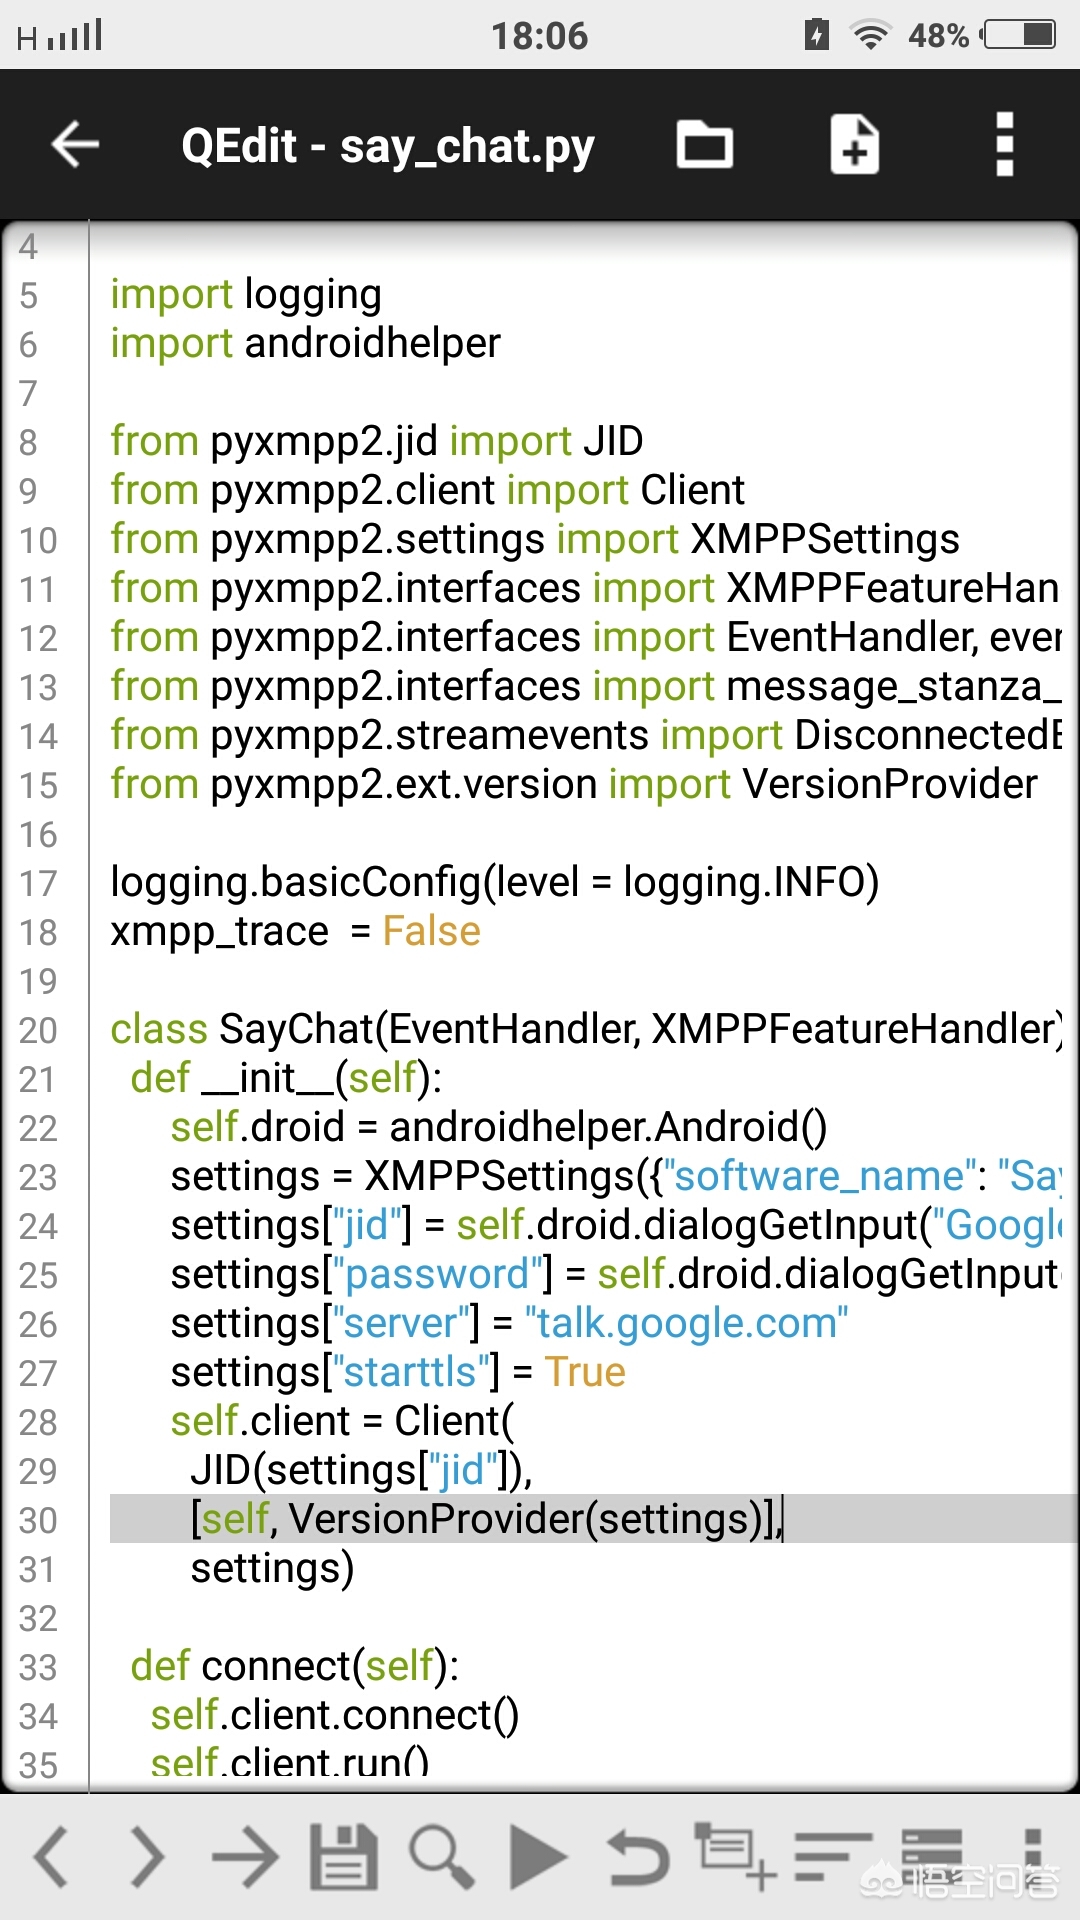Tap the Wi-Fi icon in status bar
Image resolution: width=1080 pixels, height=1920 pixels.
[870, 35]
